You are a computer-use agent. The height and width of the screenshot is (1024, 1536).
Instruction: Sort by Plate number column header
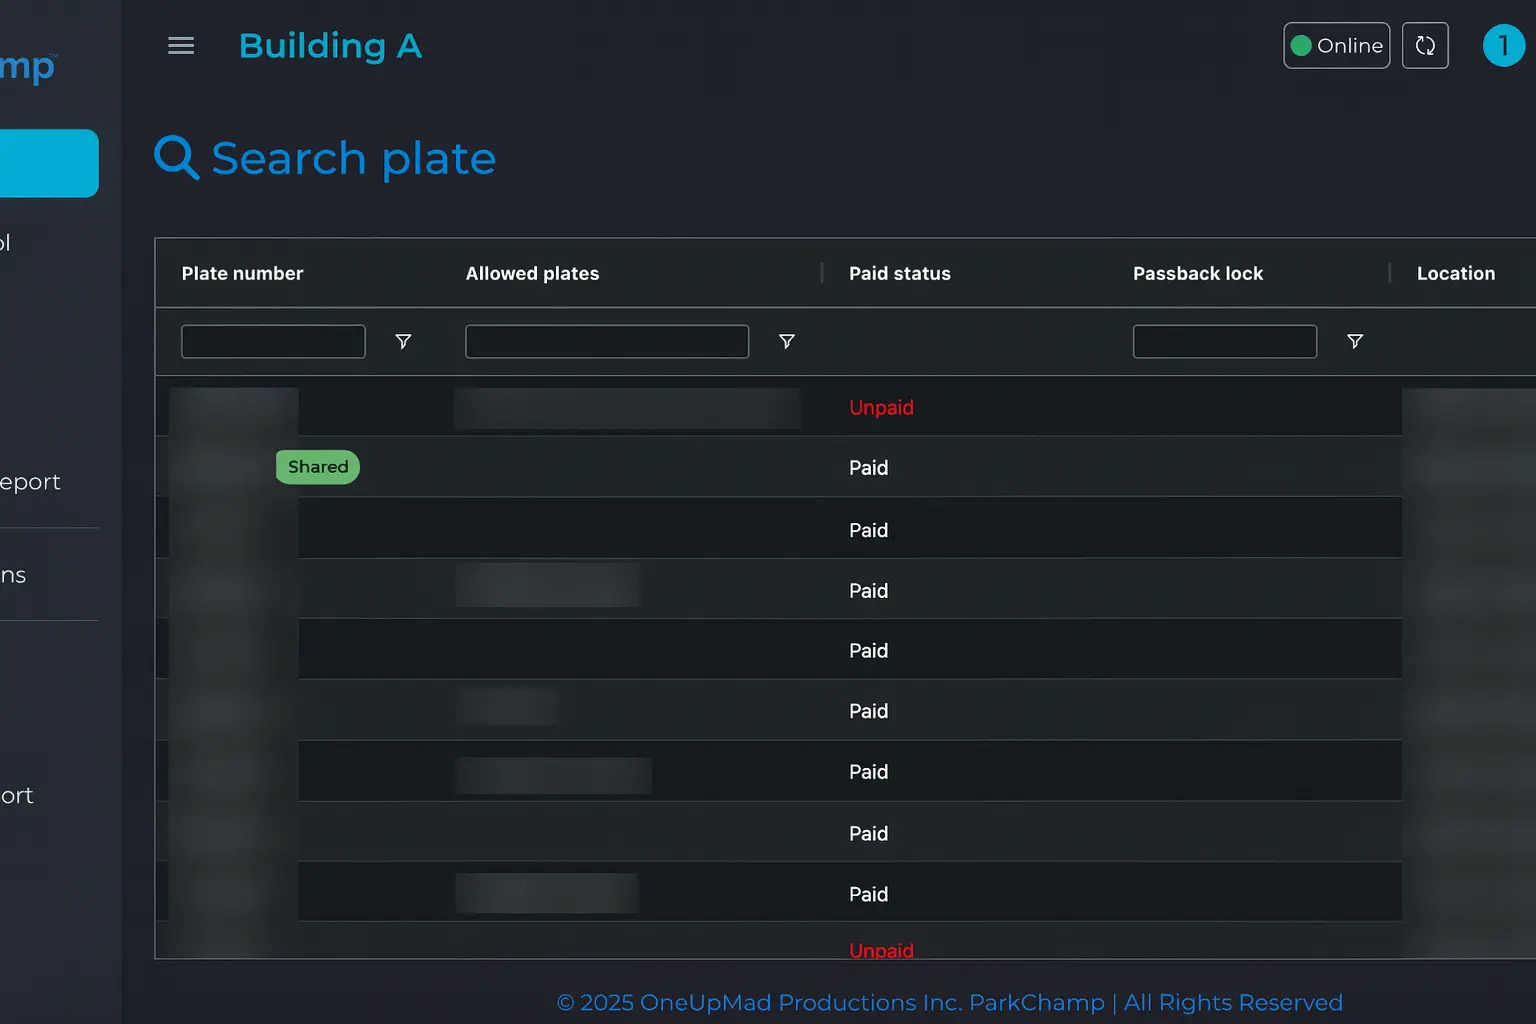click(x=242, y=273)
